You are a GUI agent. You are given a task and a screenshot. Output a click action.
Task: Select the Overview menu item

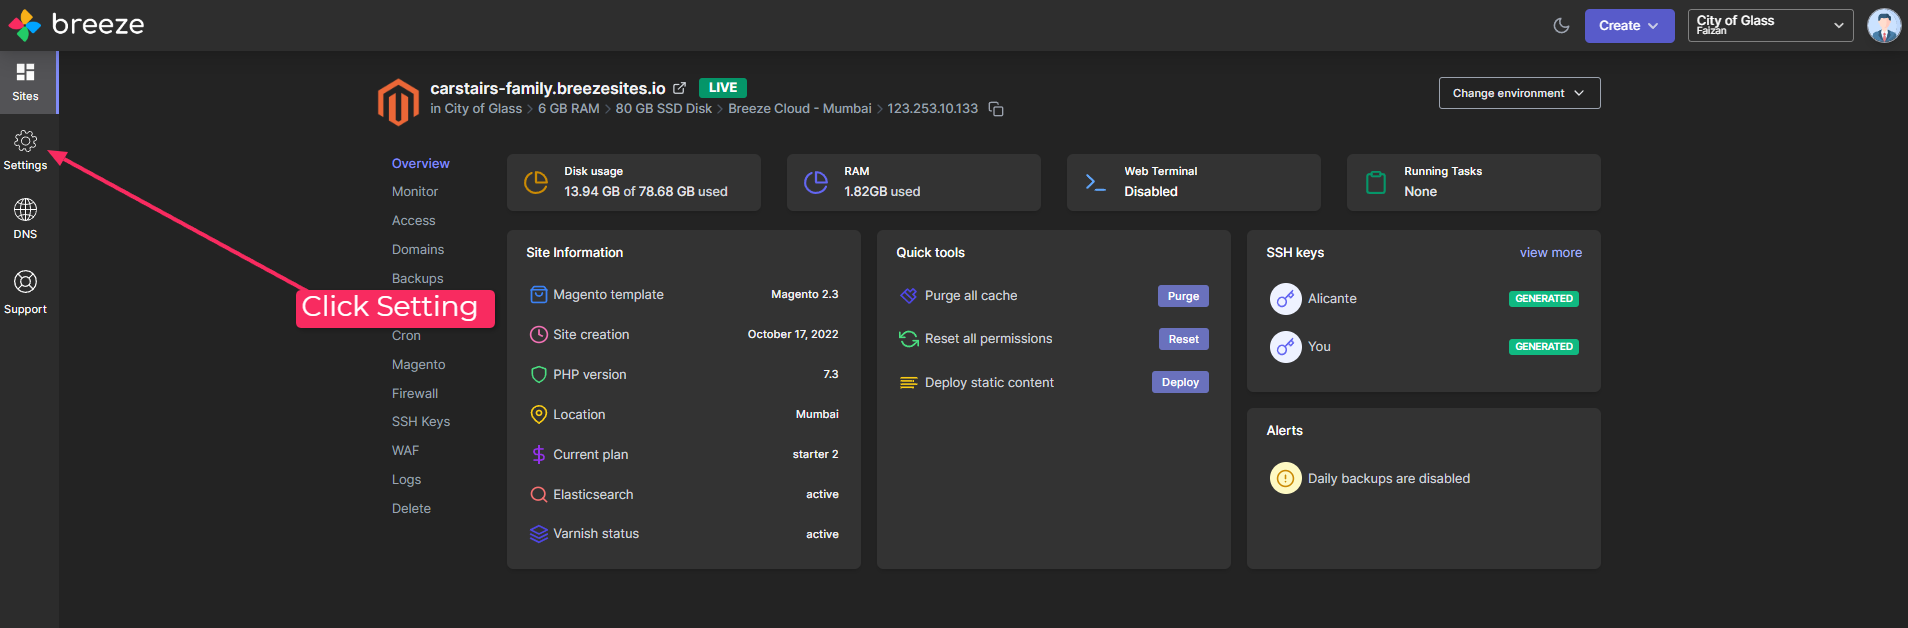(420, 163)
